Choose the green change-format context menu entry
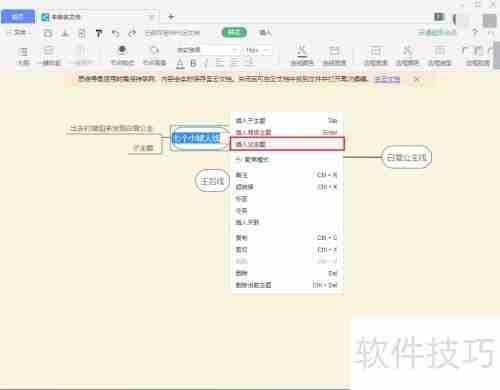Screen dimensions: 500x390 pyautogui.click(x=287, y=159)
